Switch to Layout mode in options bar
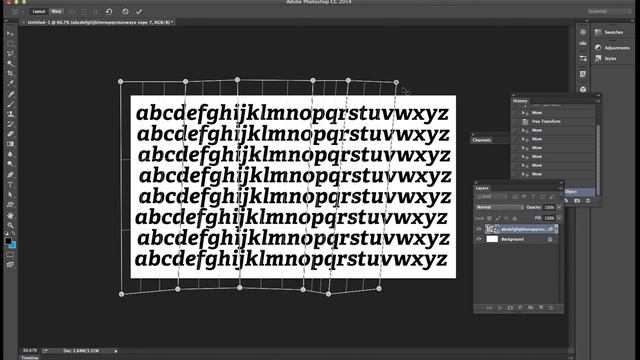This screenshot has width=640, height=360. [x=39, y=11]
